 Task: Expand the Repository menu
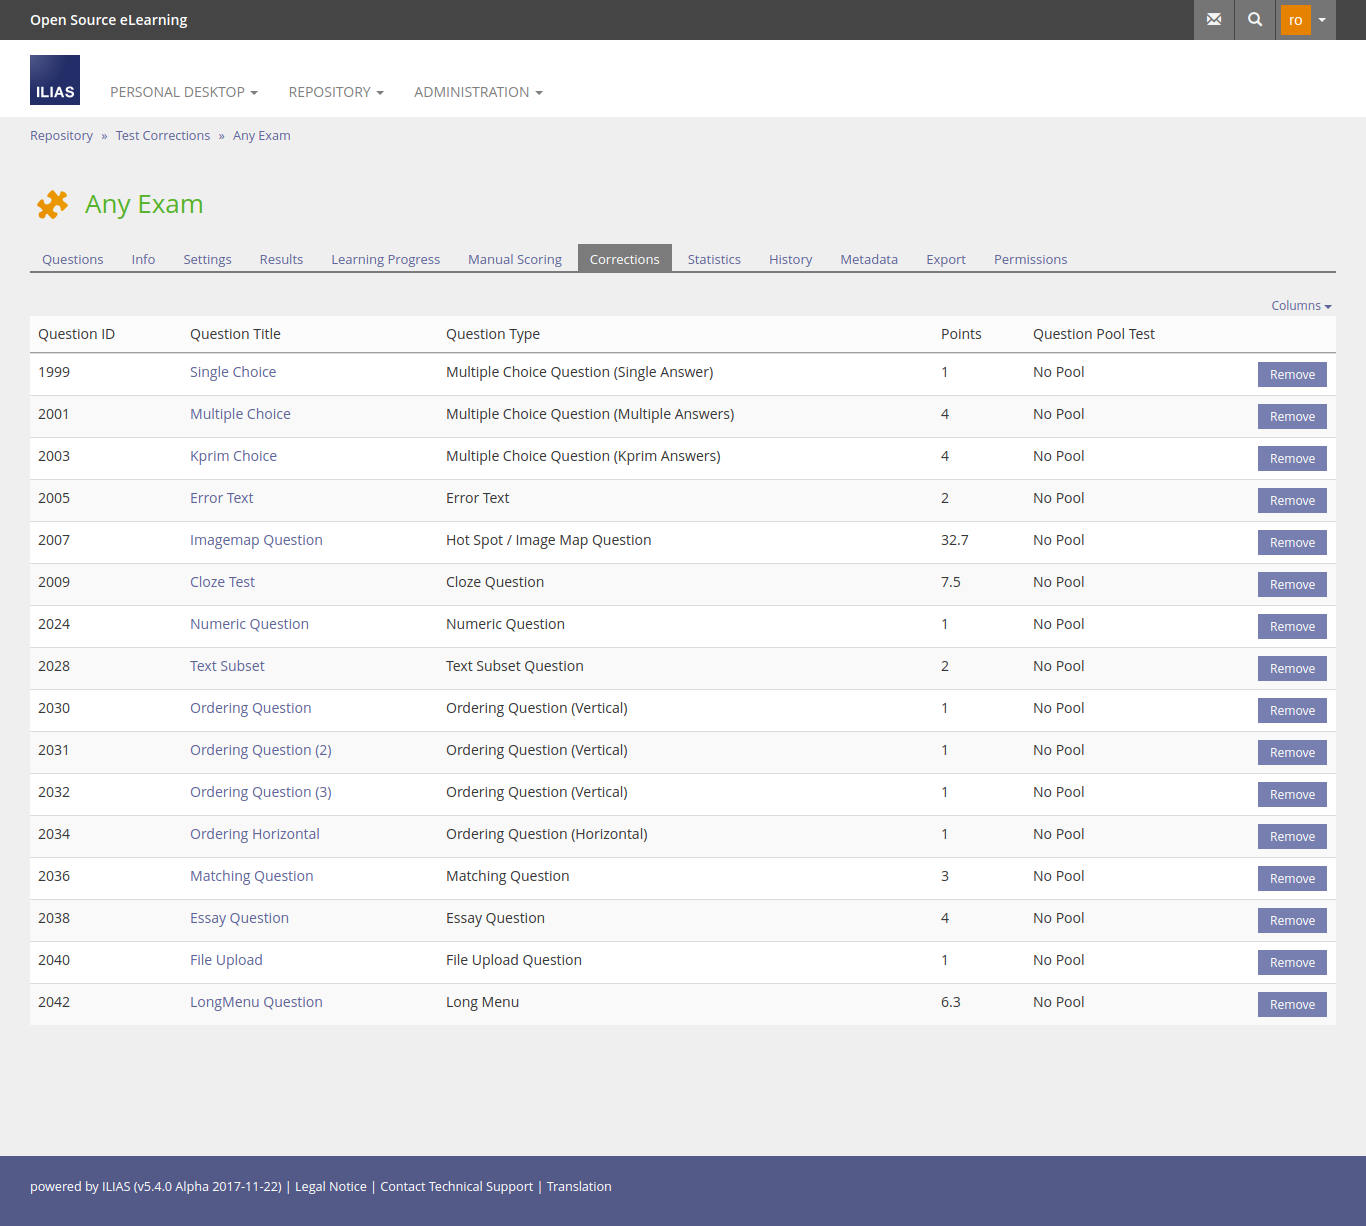click(335, 92)
